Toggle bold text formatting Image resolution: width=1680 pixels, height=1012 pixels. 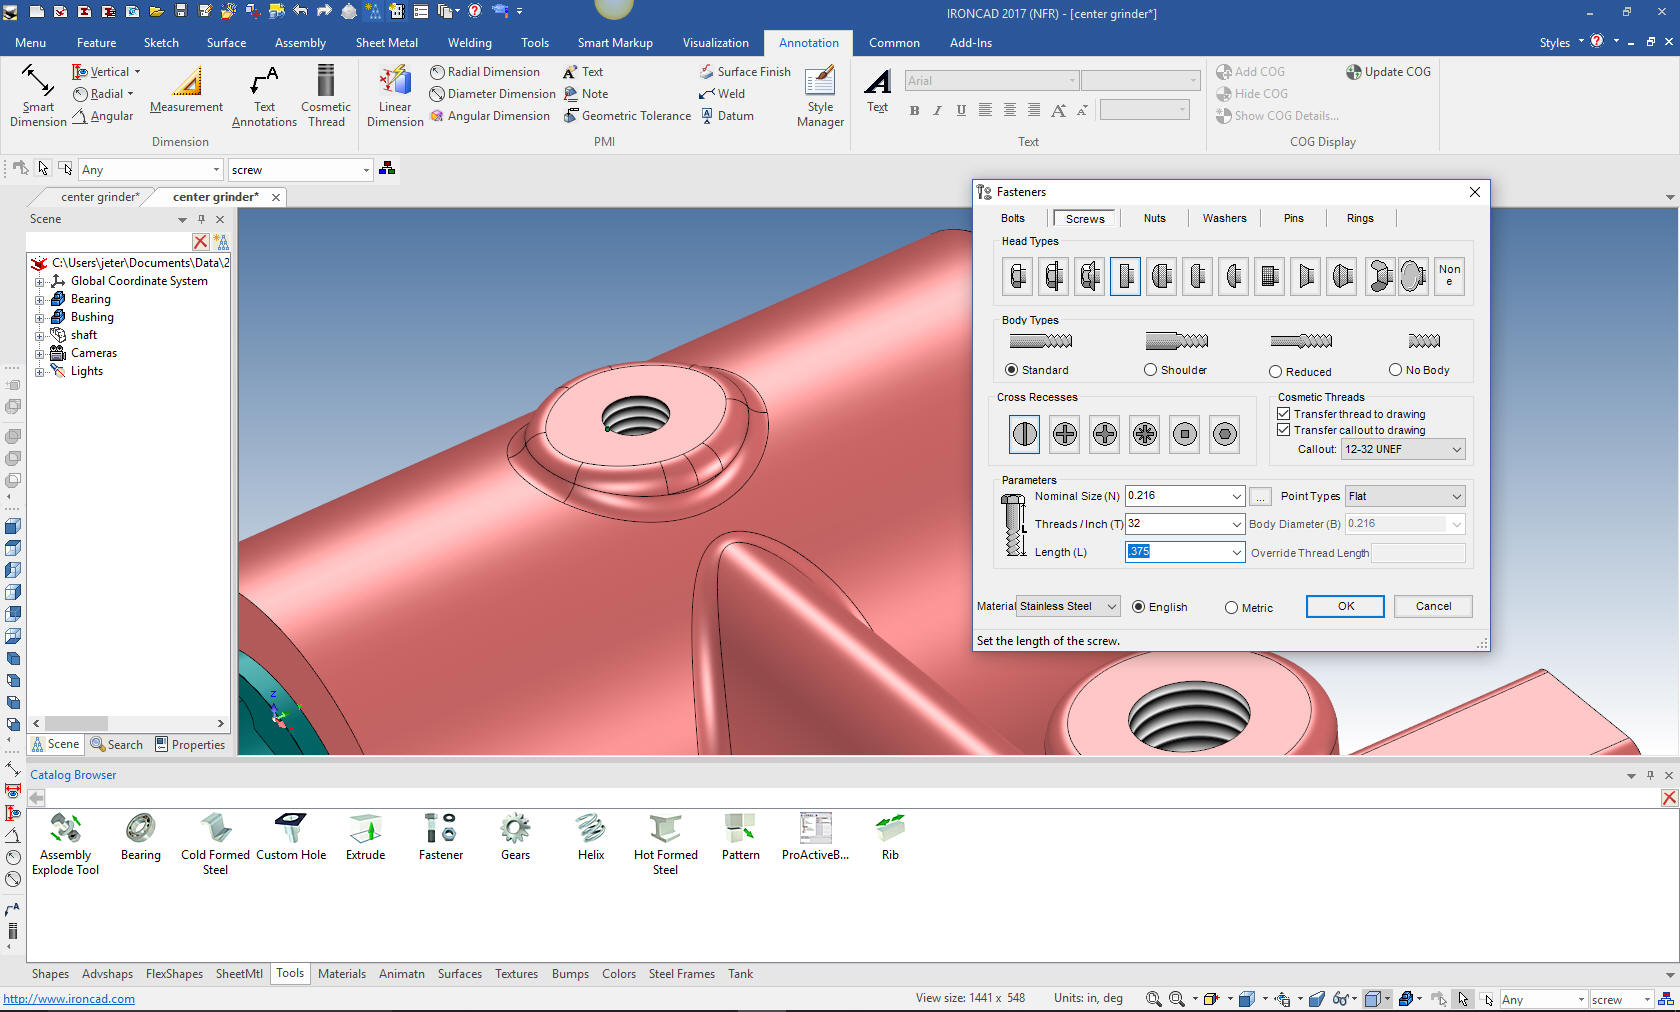pos(914,110)
